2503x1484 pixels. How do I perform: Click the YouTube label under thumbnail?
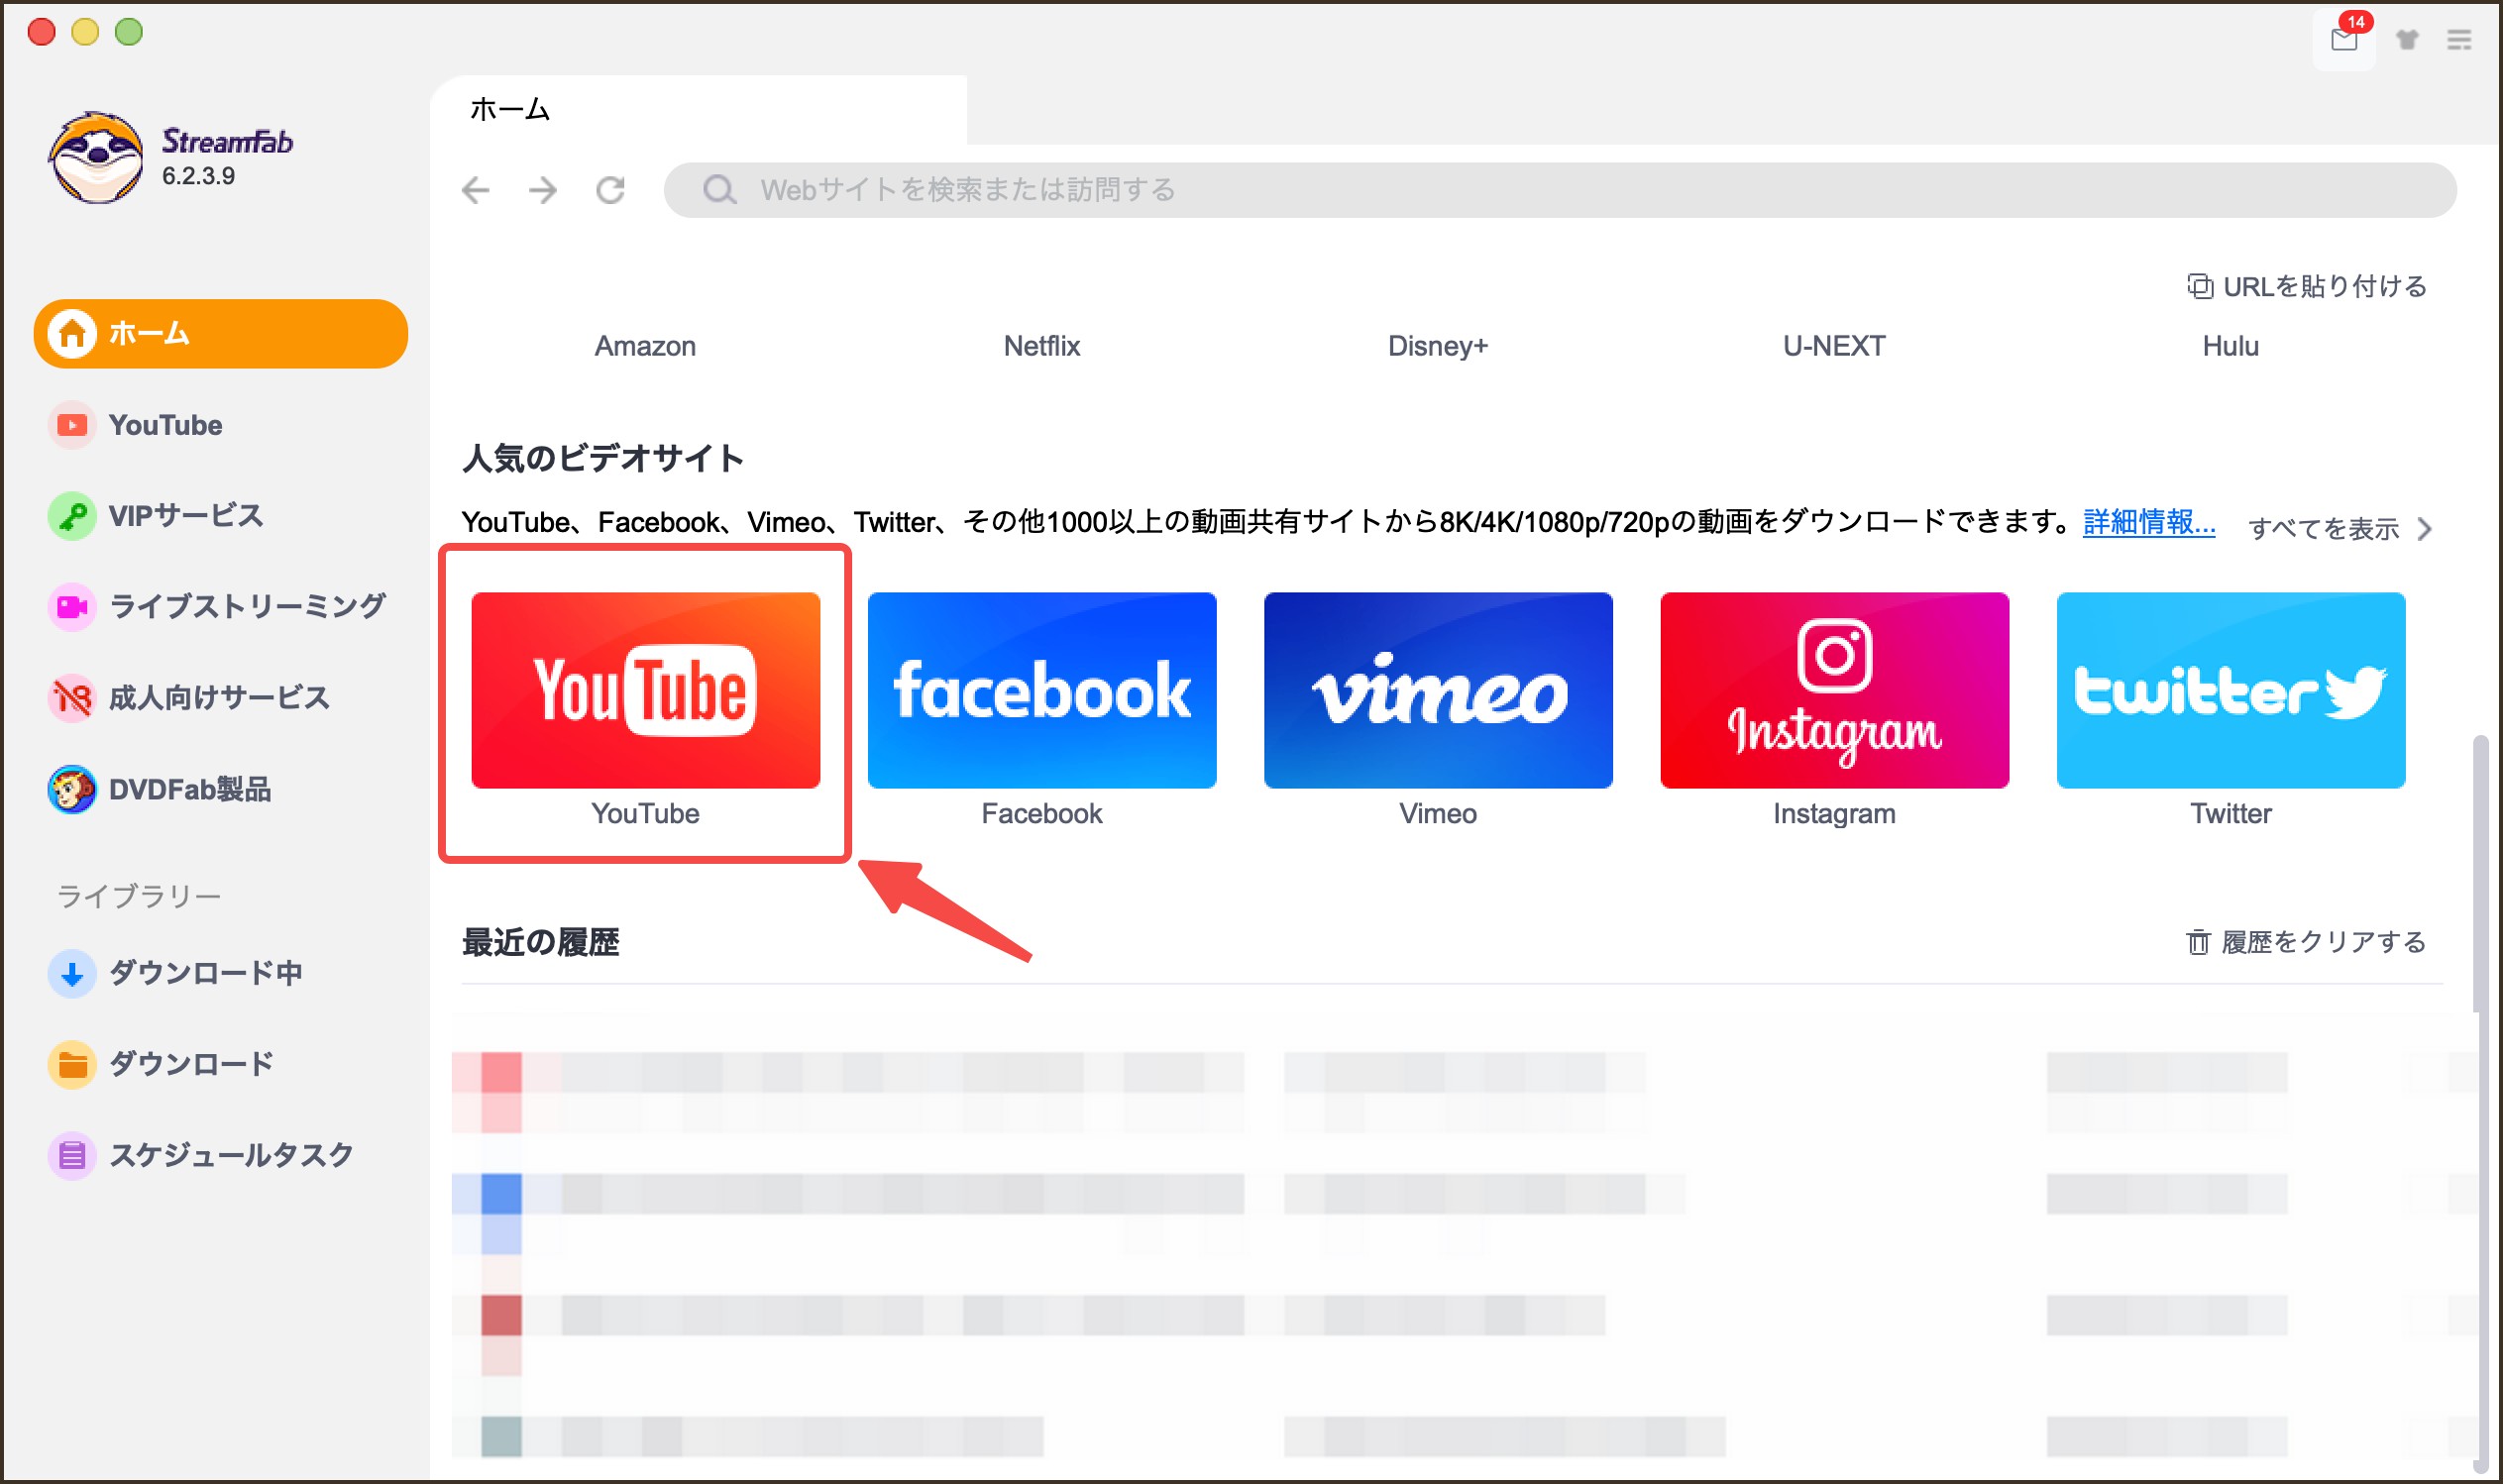pos(645,814)
